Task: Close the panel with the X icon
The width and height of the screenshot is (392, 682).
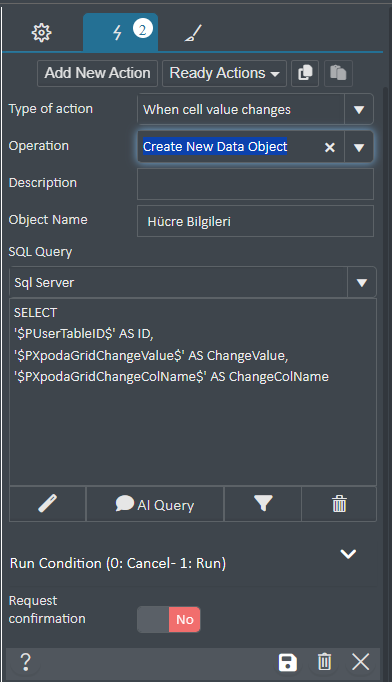Action: coord(361,662)
